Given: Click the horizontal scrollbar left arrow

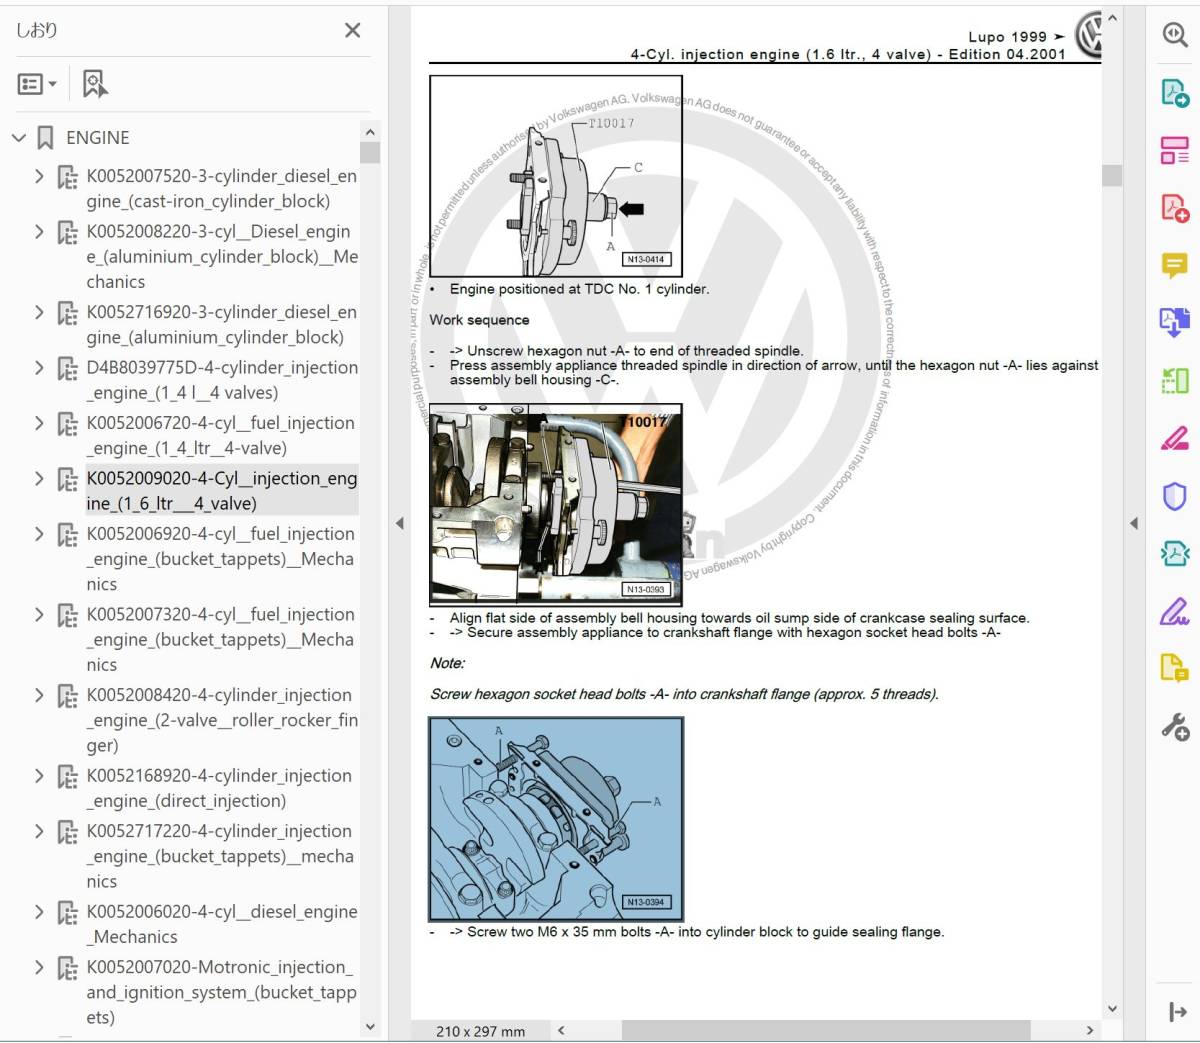Looking at the screenshot, I should tap(561, 1030).
